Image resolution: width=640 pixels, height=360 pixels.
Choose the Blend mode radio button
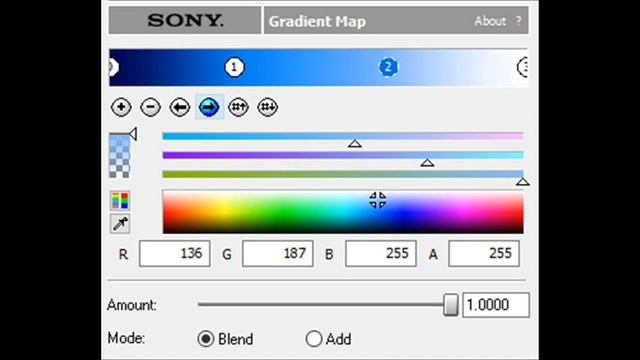[206, 339]
